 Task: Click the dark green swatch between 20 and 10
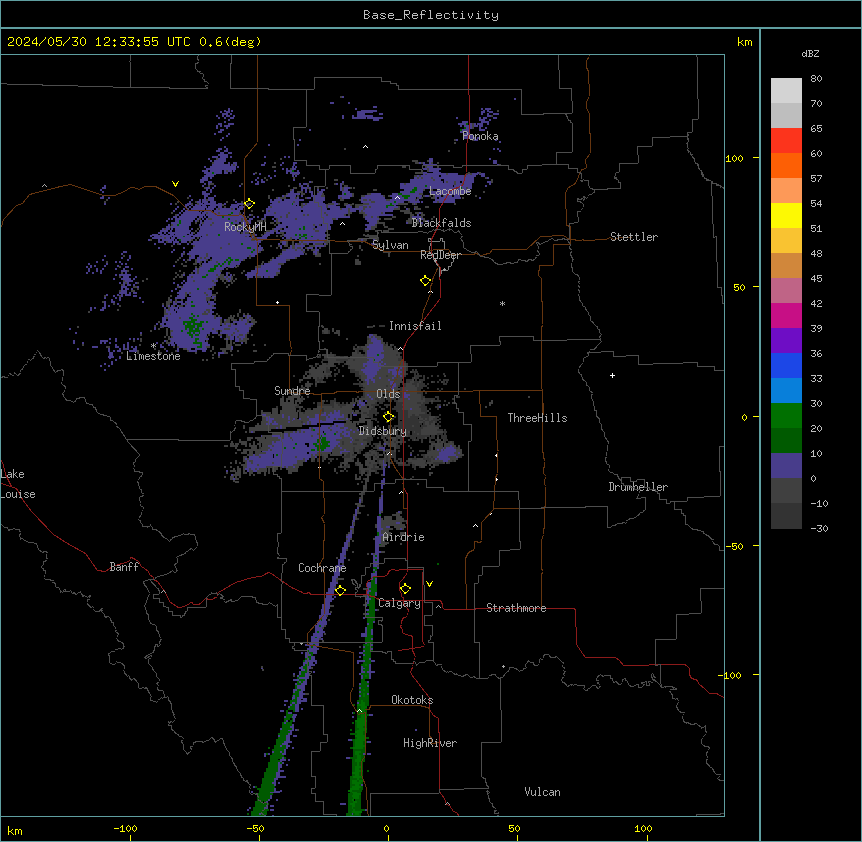coord(786,441)
